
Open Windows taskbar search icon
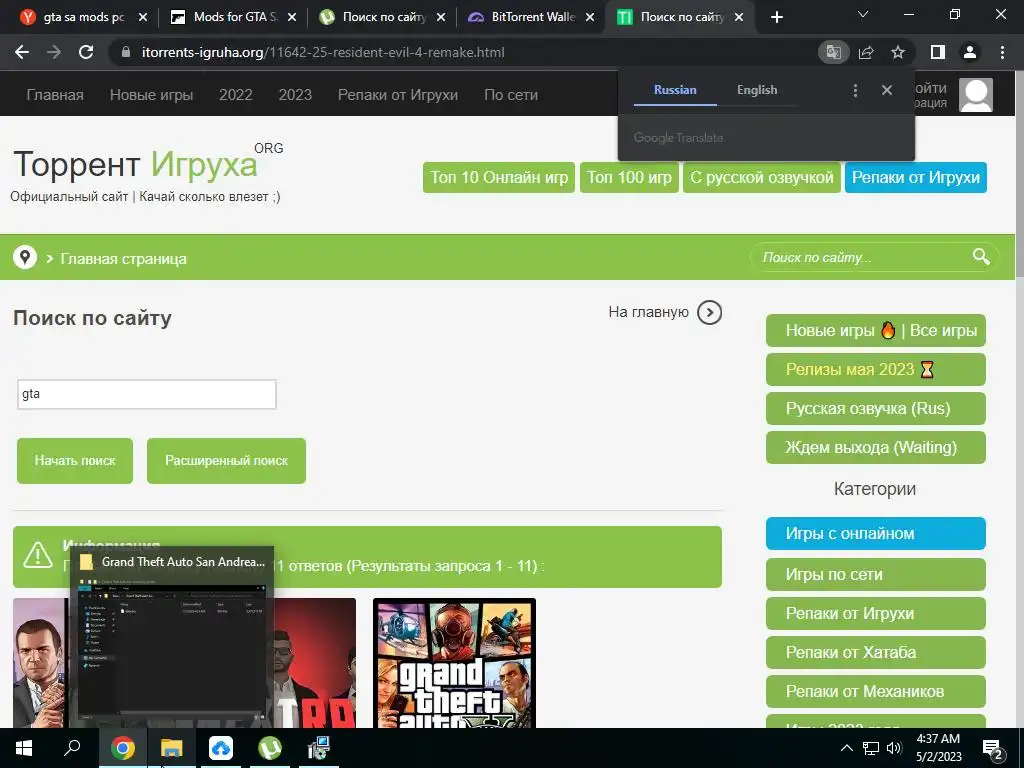72,748
